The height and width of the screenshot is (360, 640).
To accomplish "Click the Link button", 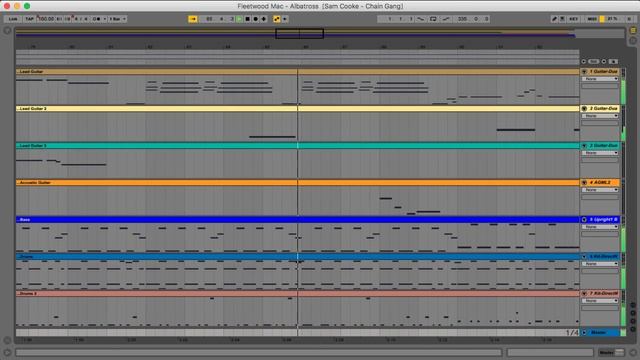I will [13, 19].
